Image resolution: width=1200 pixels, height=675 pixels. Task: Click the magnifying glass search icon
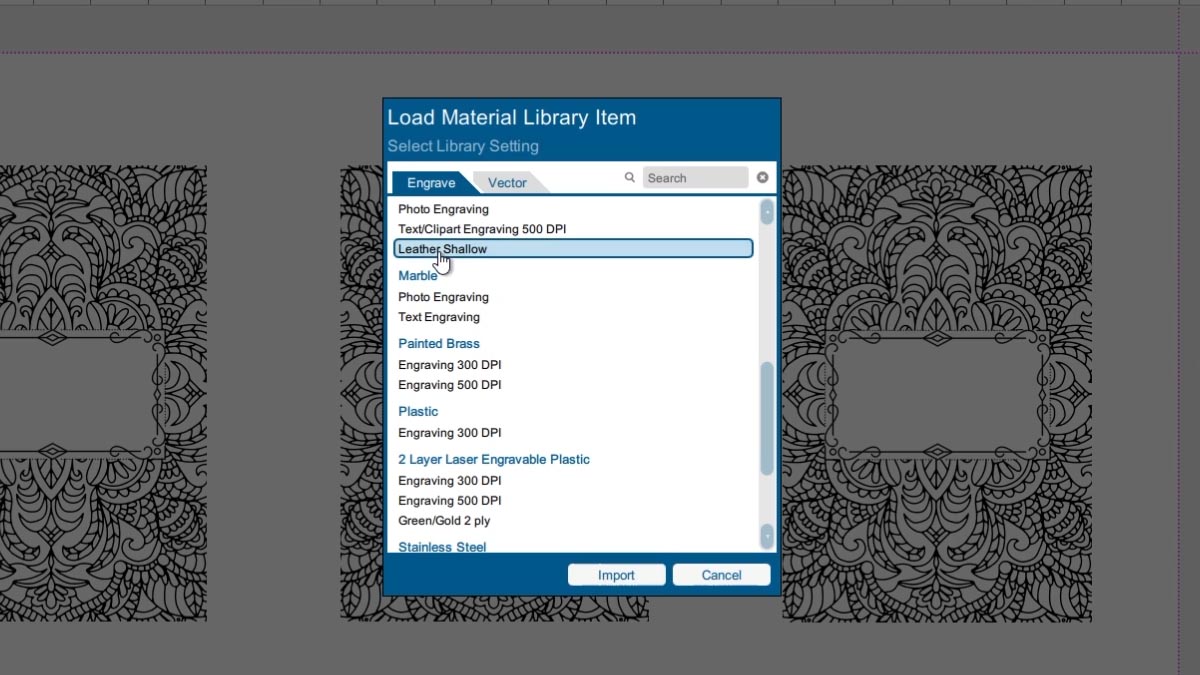[x=630, y=177]
